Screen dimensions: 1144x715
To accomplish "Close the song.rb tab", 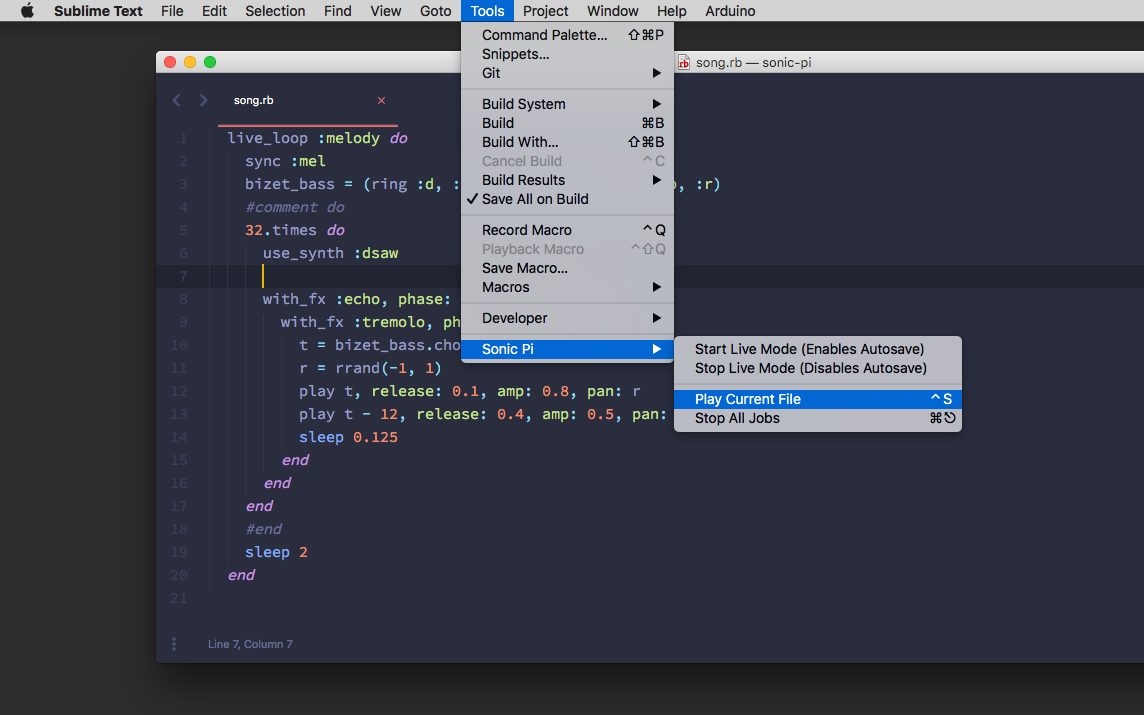I will 381,101.
